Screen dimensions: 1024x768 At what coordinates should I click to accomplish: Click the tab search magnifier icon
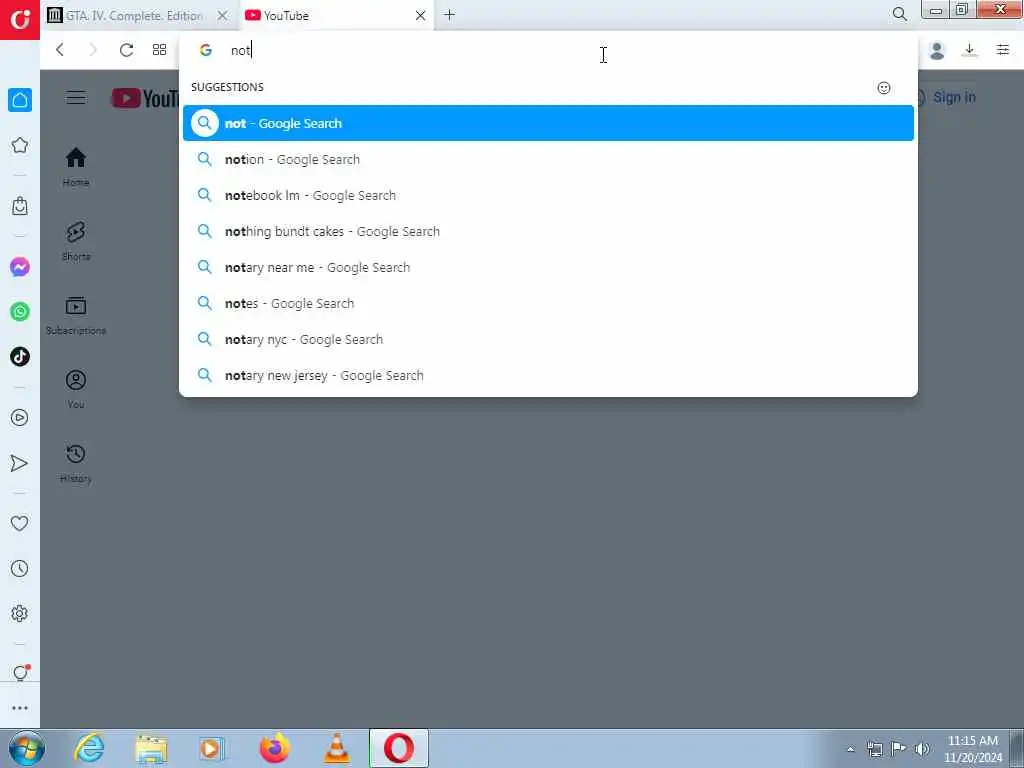[x=899, y=14]
